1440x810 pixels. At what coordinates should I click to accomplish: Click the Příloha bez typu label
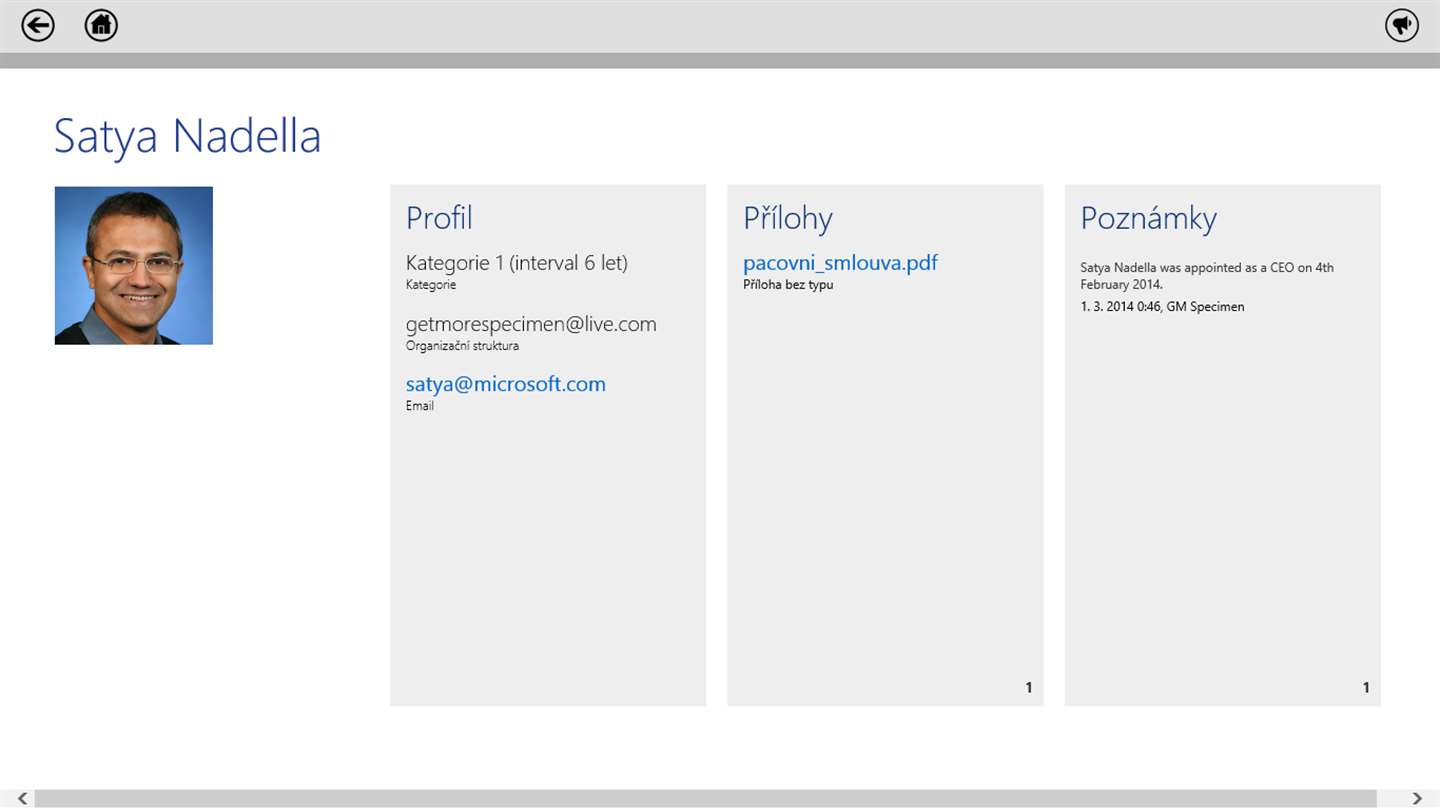(788, 285)
